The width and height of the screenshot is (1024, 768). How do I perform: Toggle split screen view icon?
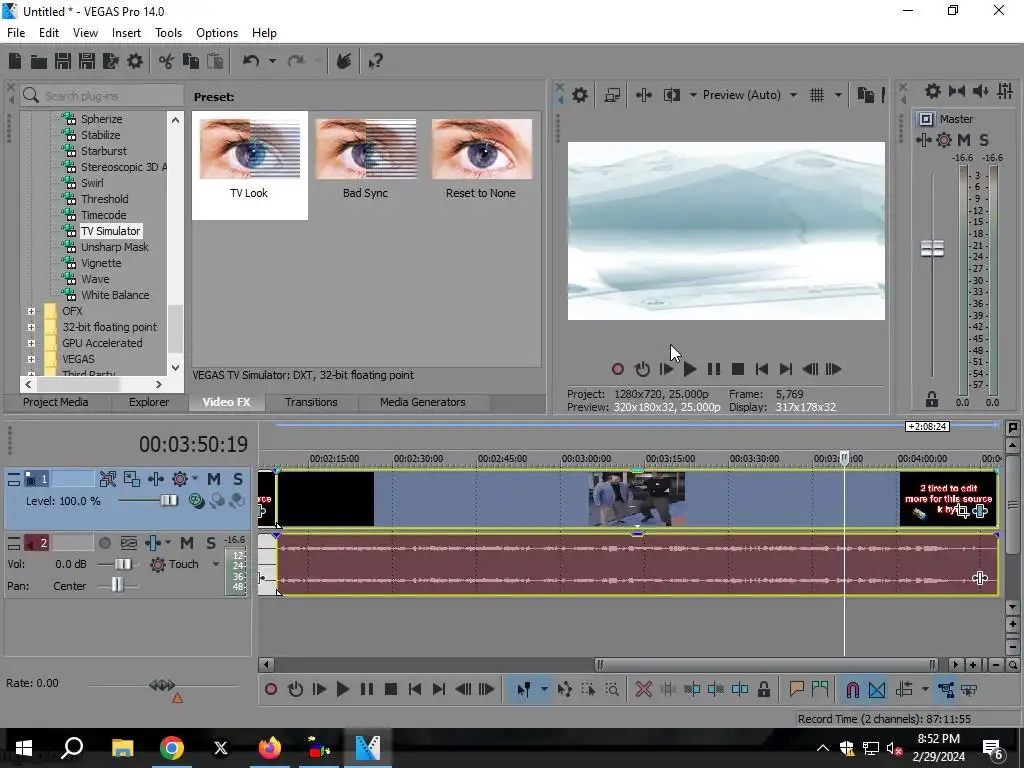pyautogui.click(x=671, y=95)
